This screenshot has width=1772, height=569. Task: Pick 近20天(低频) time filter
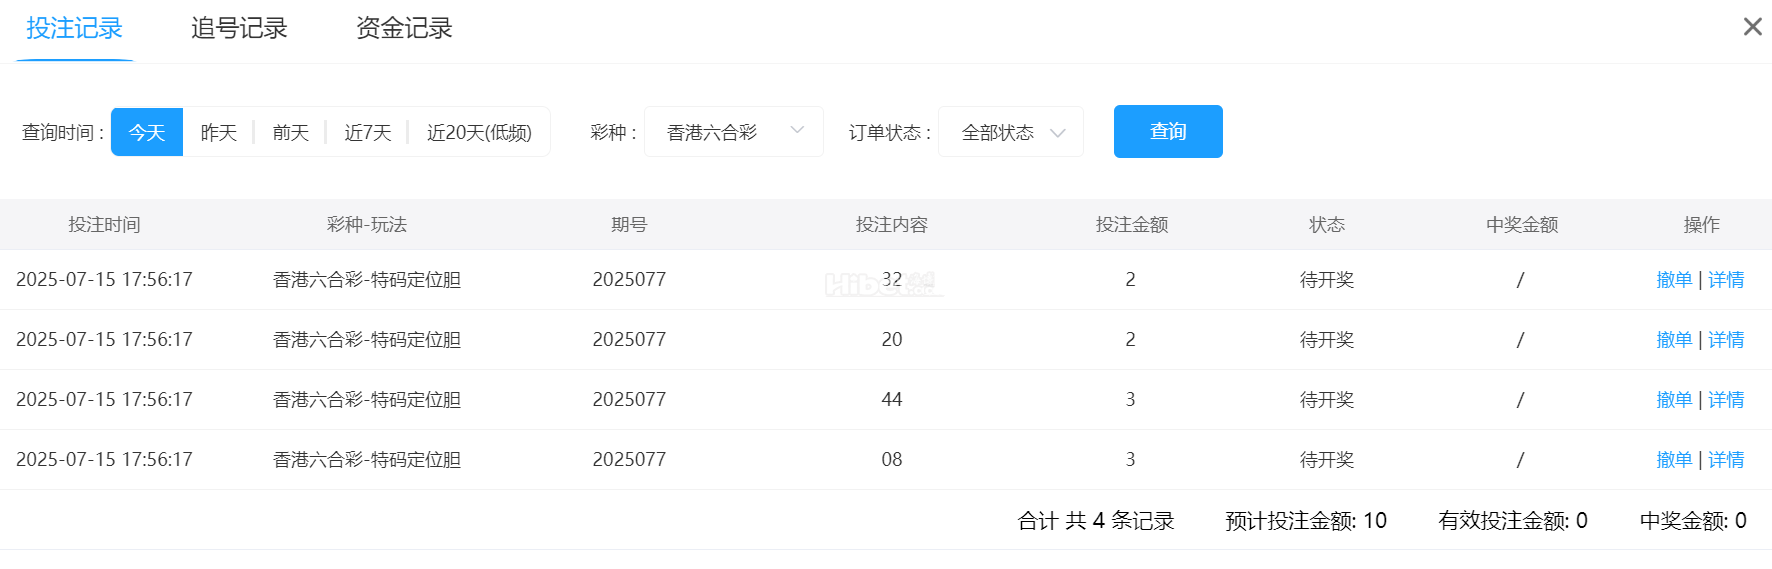click(x=479, y=132)
